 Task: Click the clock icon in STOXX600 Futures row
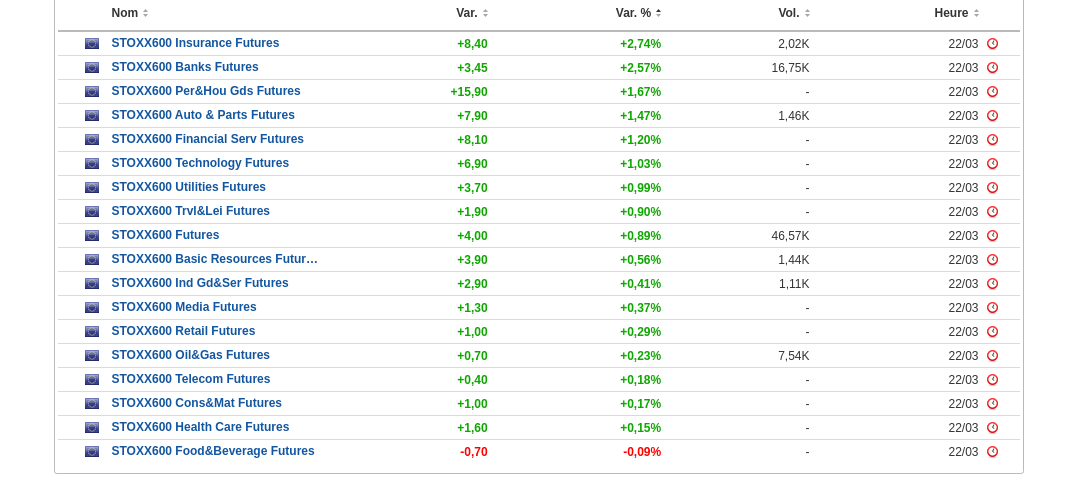992,236
